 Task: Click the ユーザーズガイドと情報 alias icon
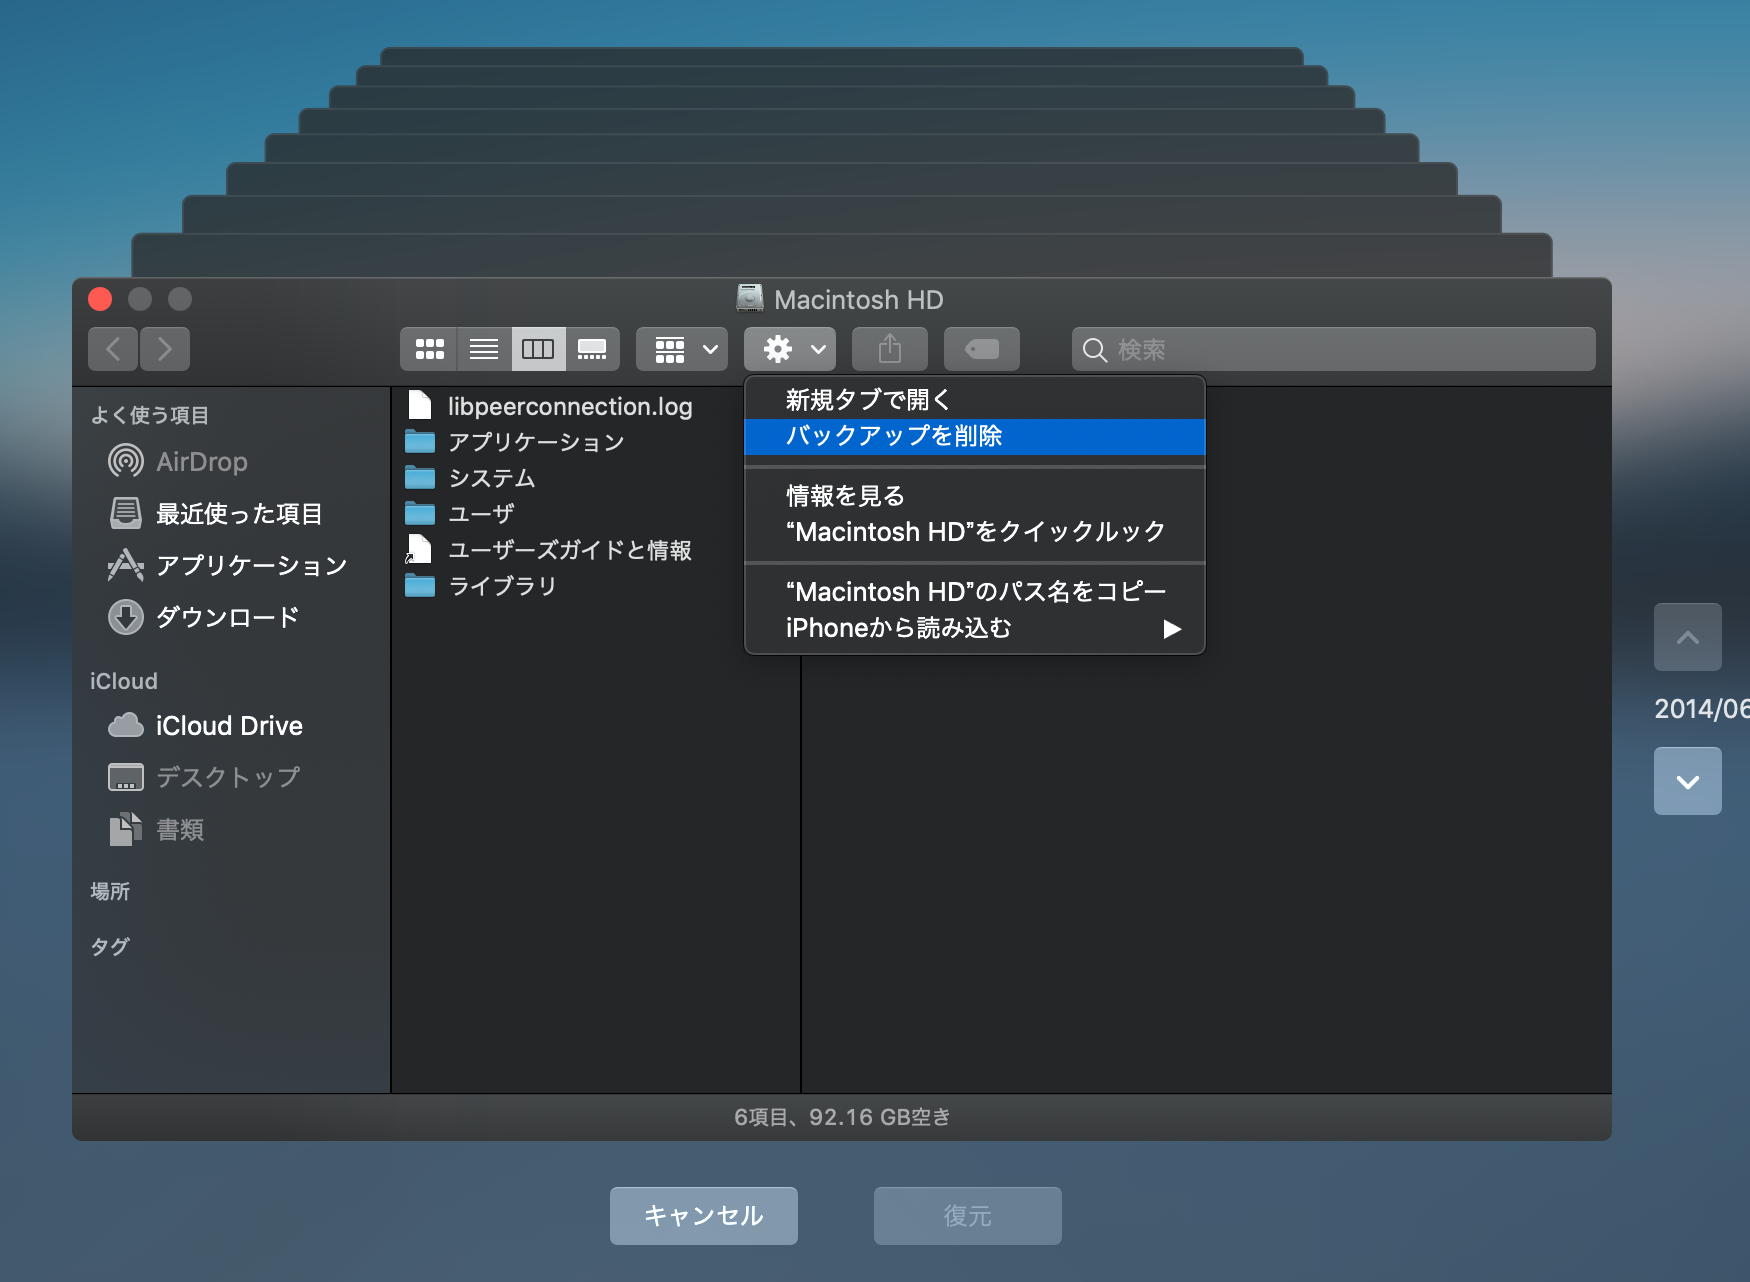tap(419, 549)
